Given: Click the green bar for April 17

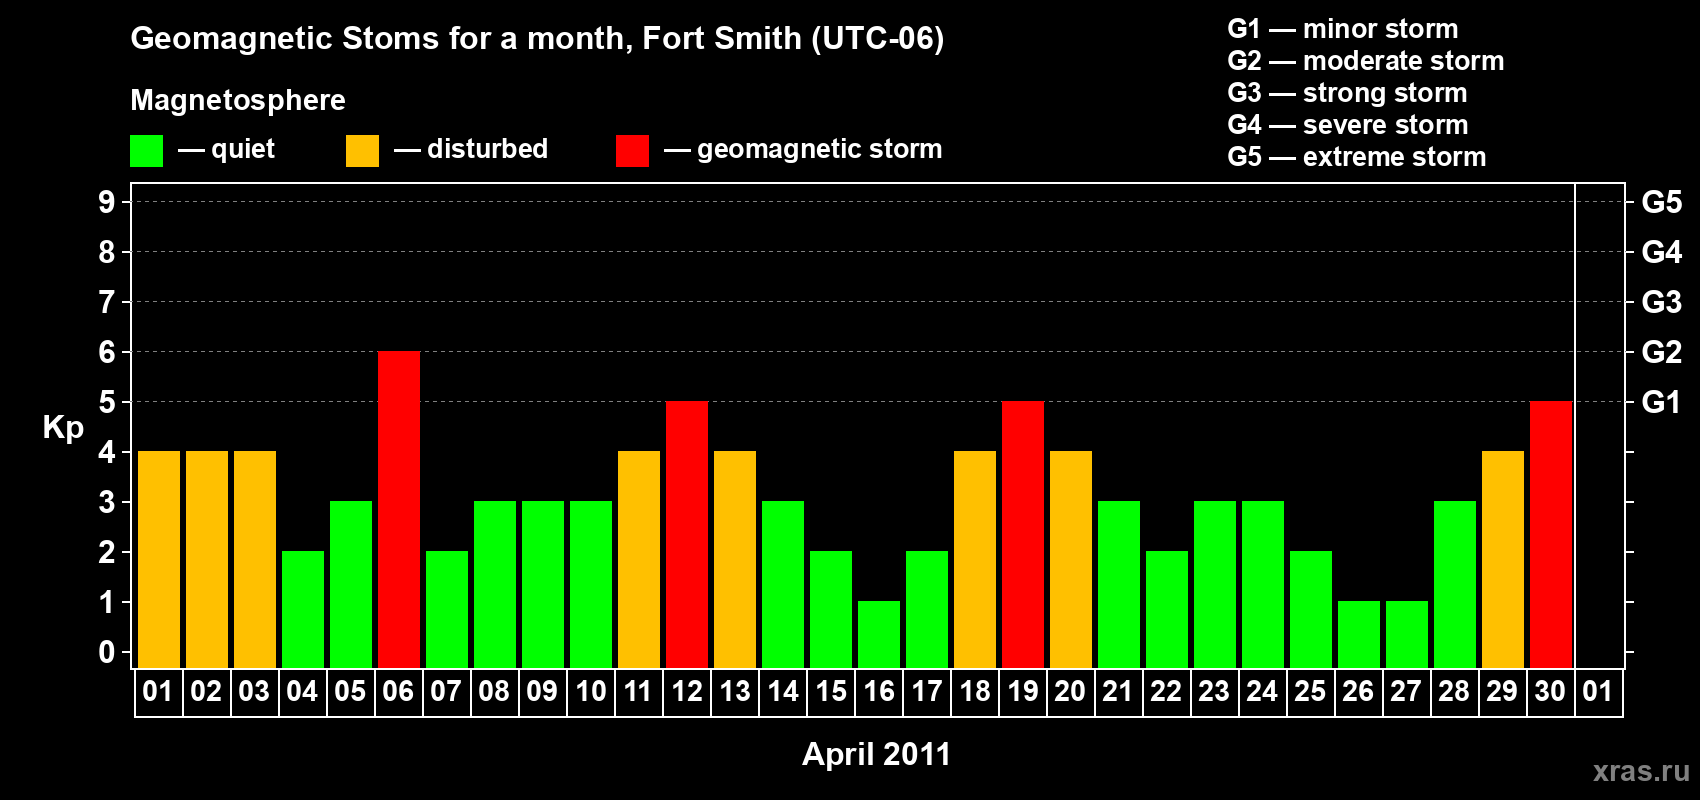Looking at the screenshot, I should (x=927, y=610).
